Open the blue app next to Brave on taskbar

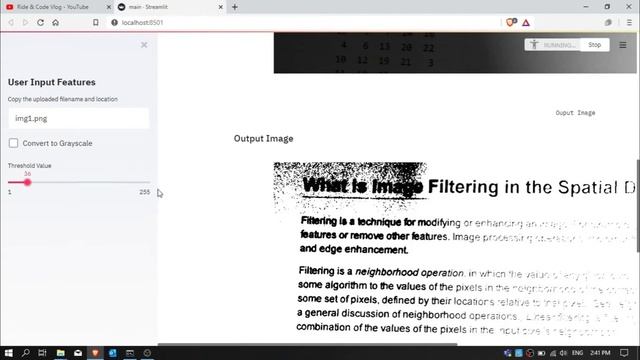[x=113, y=353]
